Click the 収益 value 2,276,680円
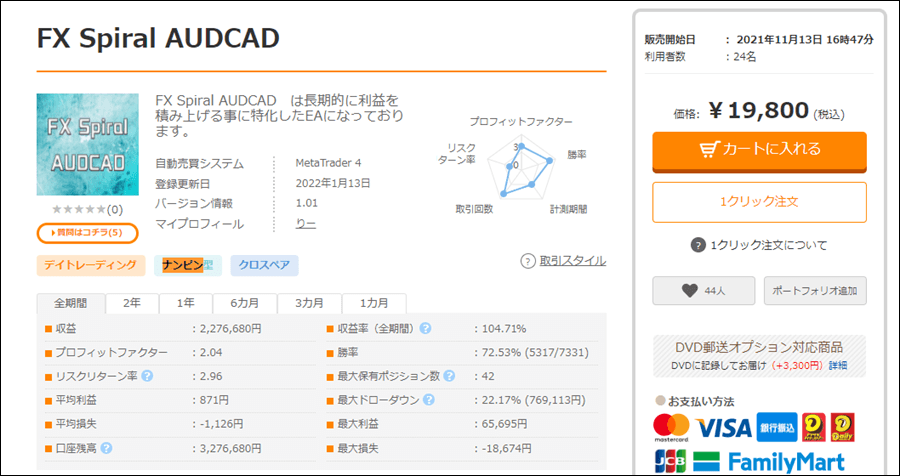900x476 pixels. pyautogui.click(x=231, y=329)
